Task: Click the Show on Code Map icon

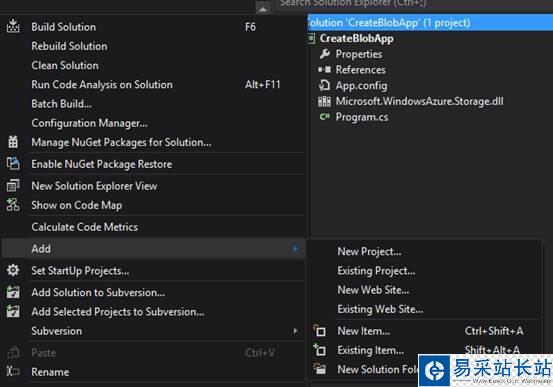Action: click(x=13, y=205)
